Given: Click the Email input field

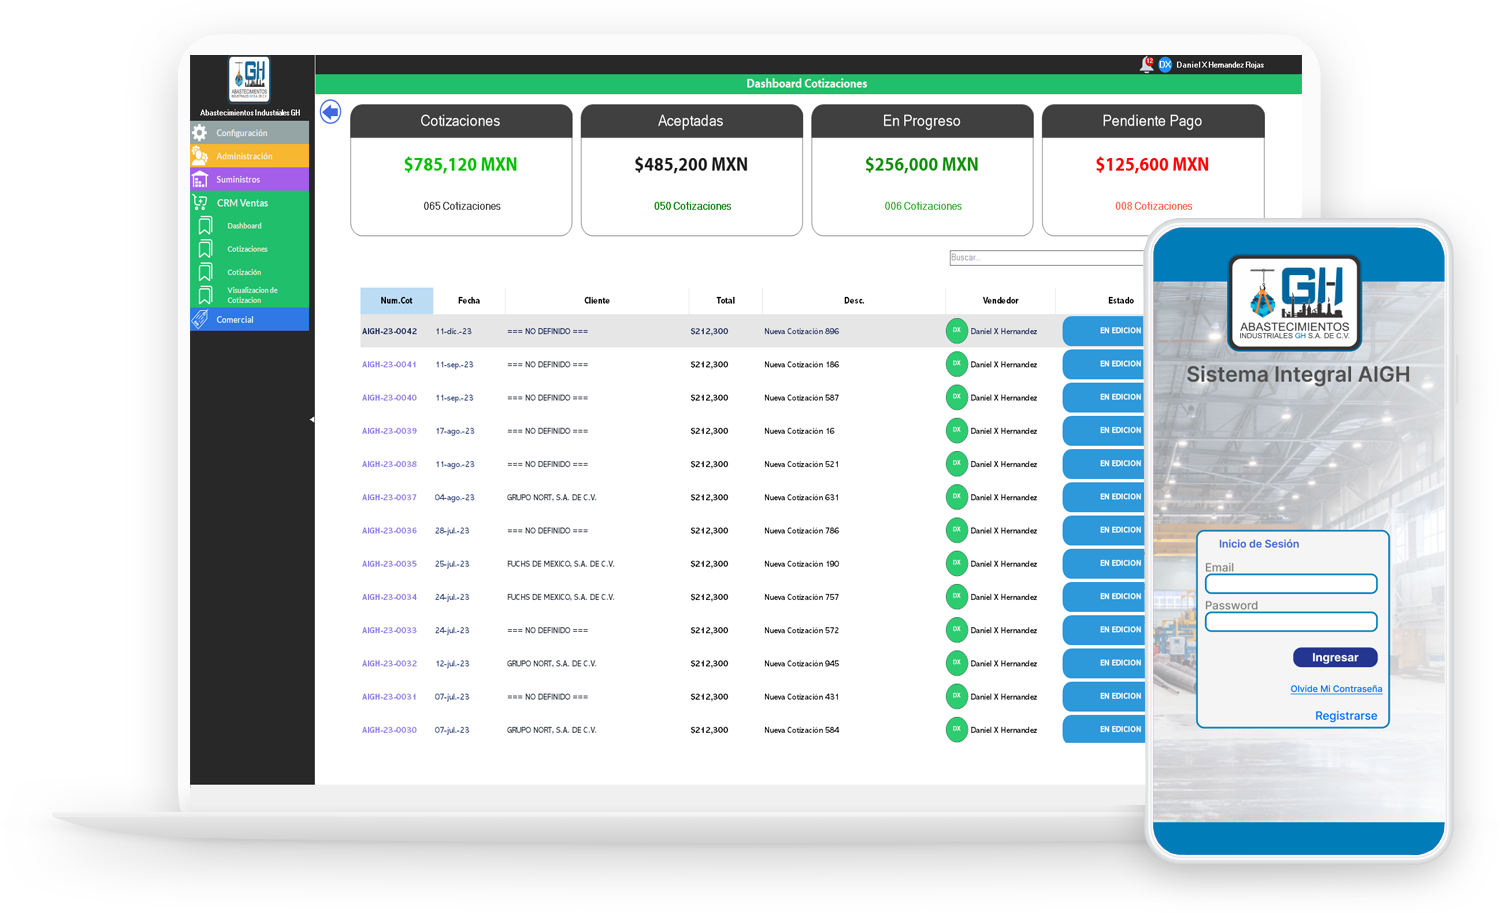Looking at the screenshot, I should tap(1291, 584).
